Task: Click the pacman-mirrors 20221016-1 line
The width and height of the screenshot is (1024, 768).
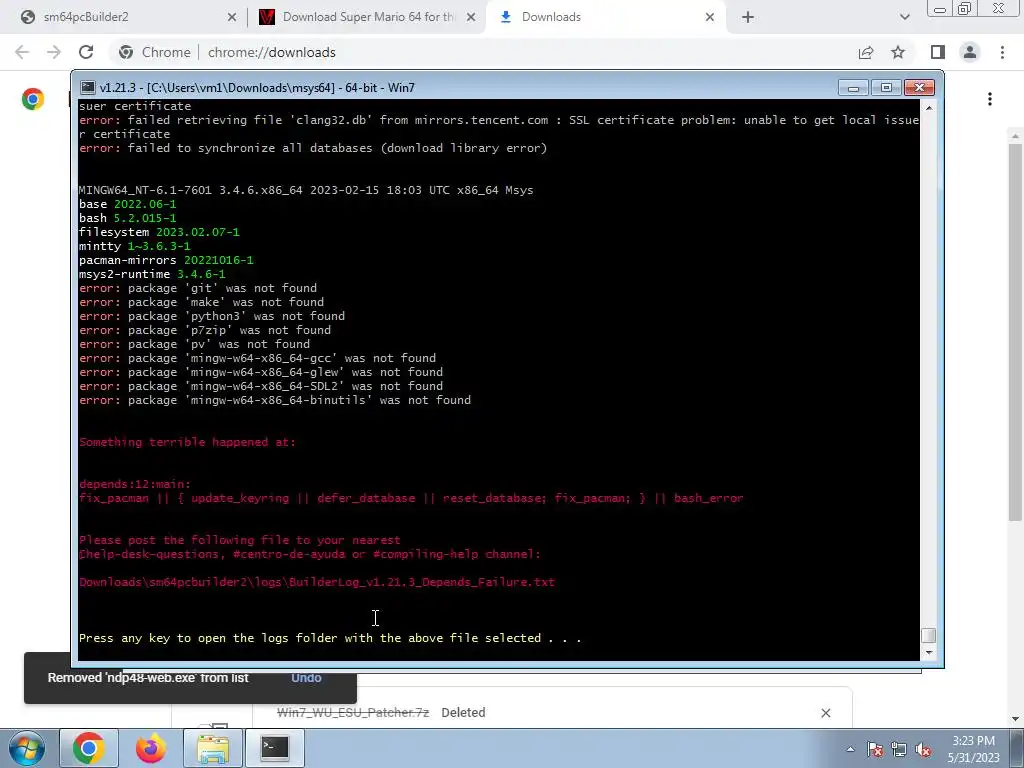Action: click(166, 260)
